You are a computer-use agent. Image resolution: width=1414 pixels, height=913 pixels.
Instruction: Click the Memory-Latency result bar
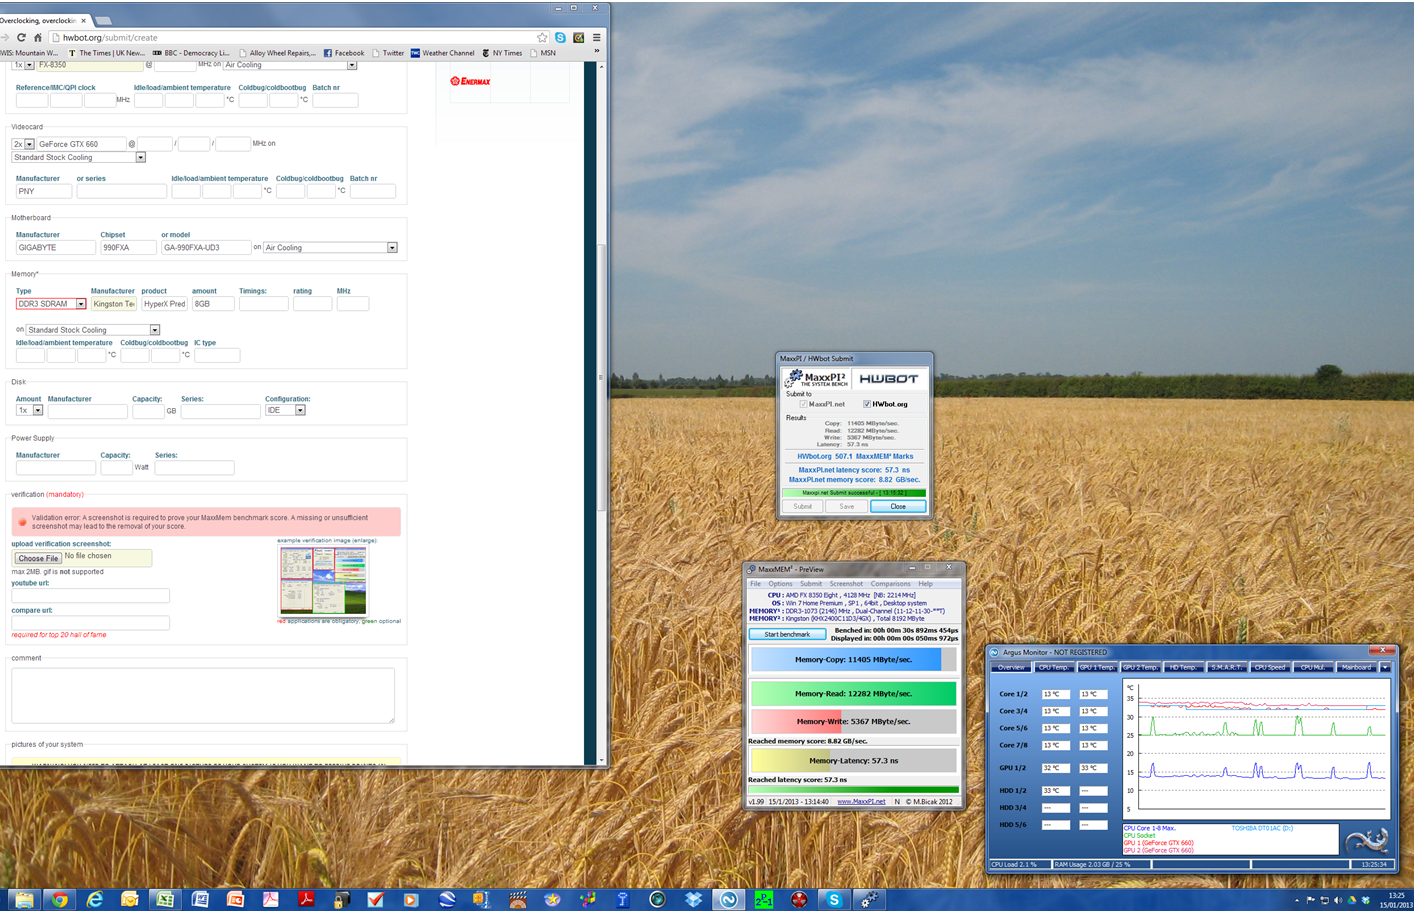pyautogui.click(x=853, y=761)
